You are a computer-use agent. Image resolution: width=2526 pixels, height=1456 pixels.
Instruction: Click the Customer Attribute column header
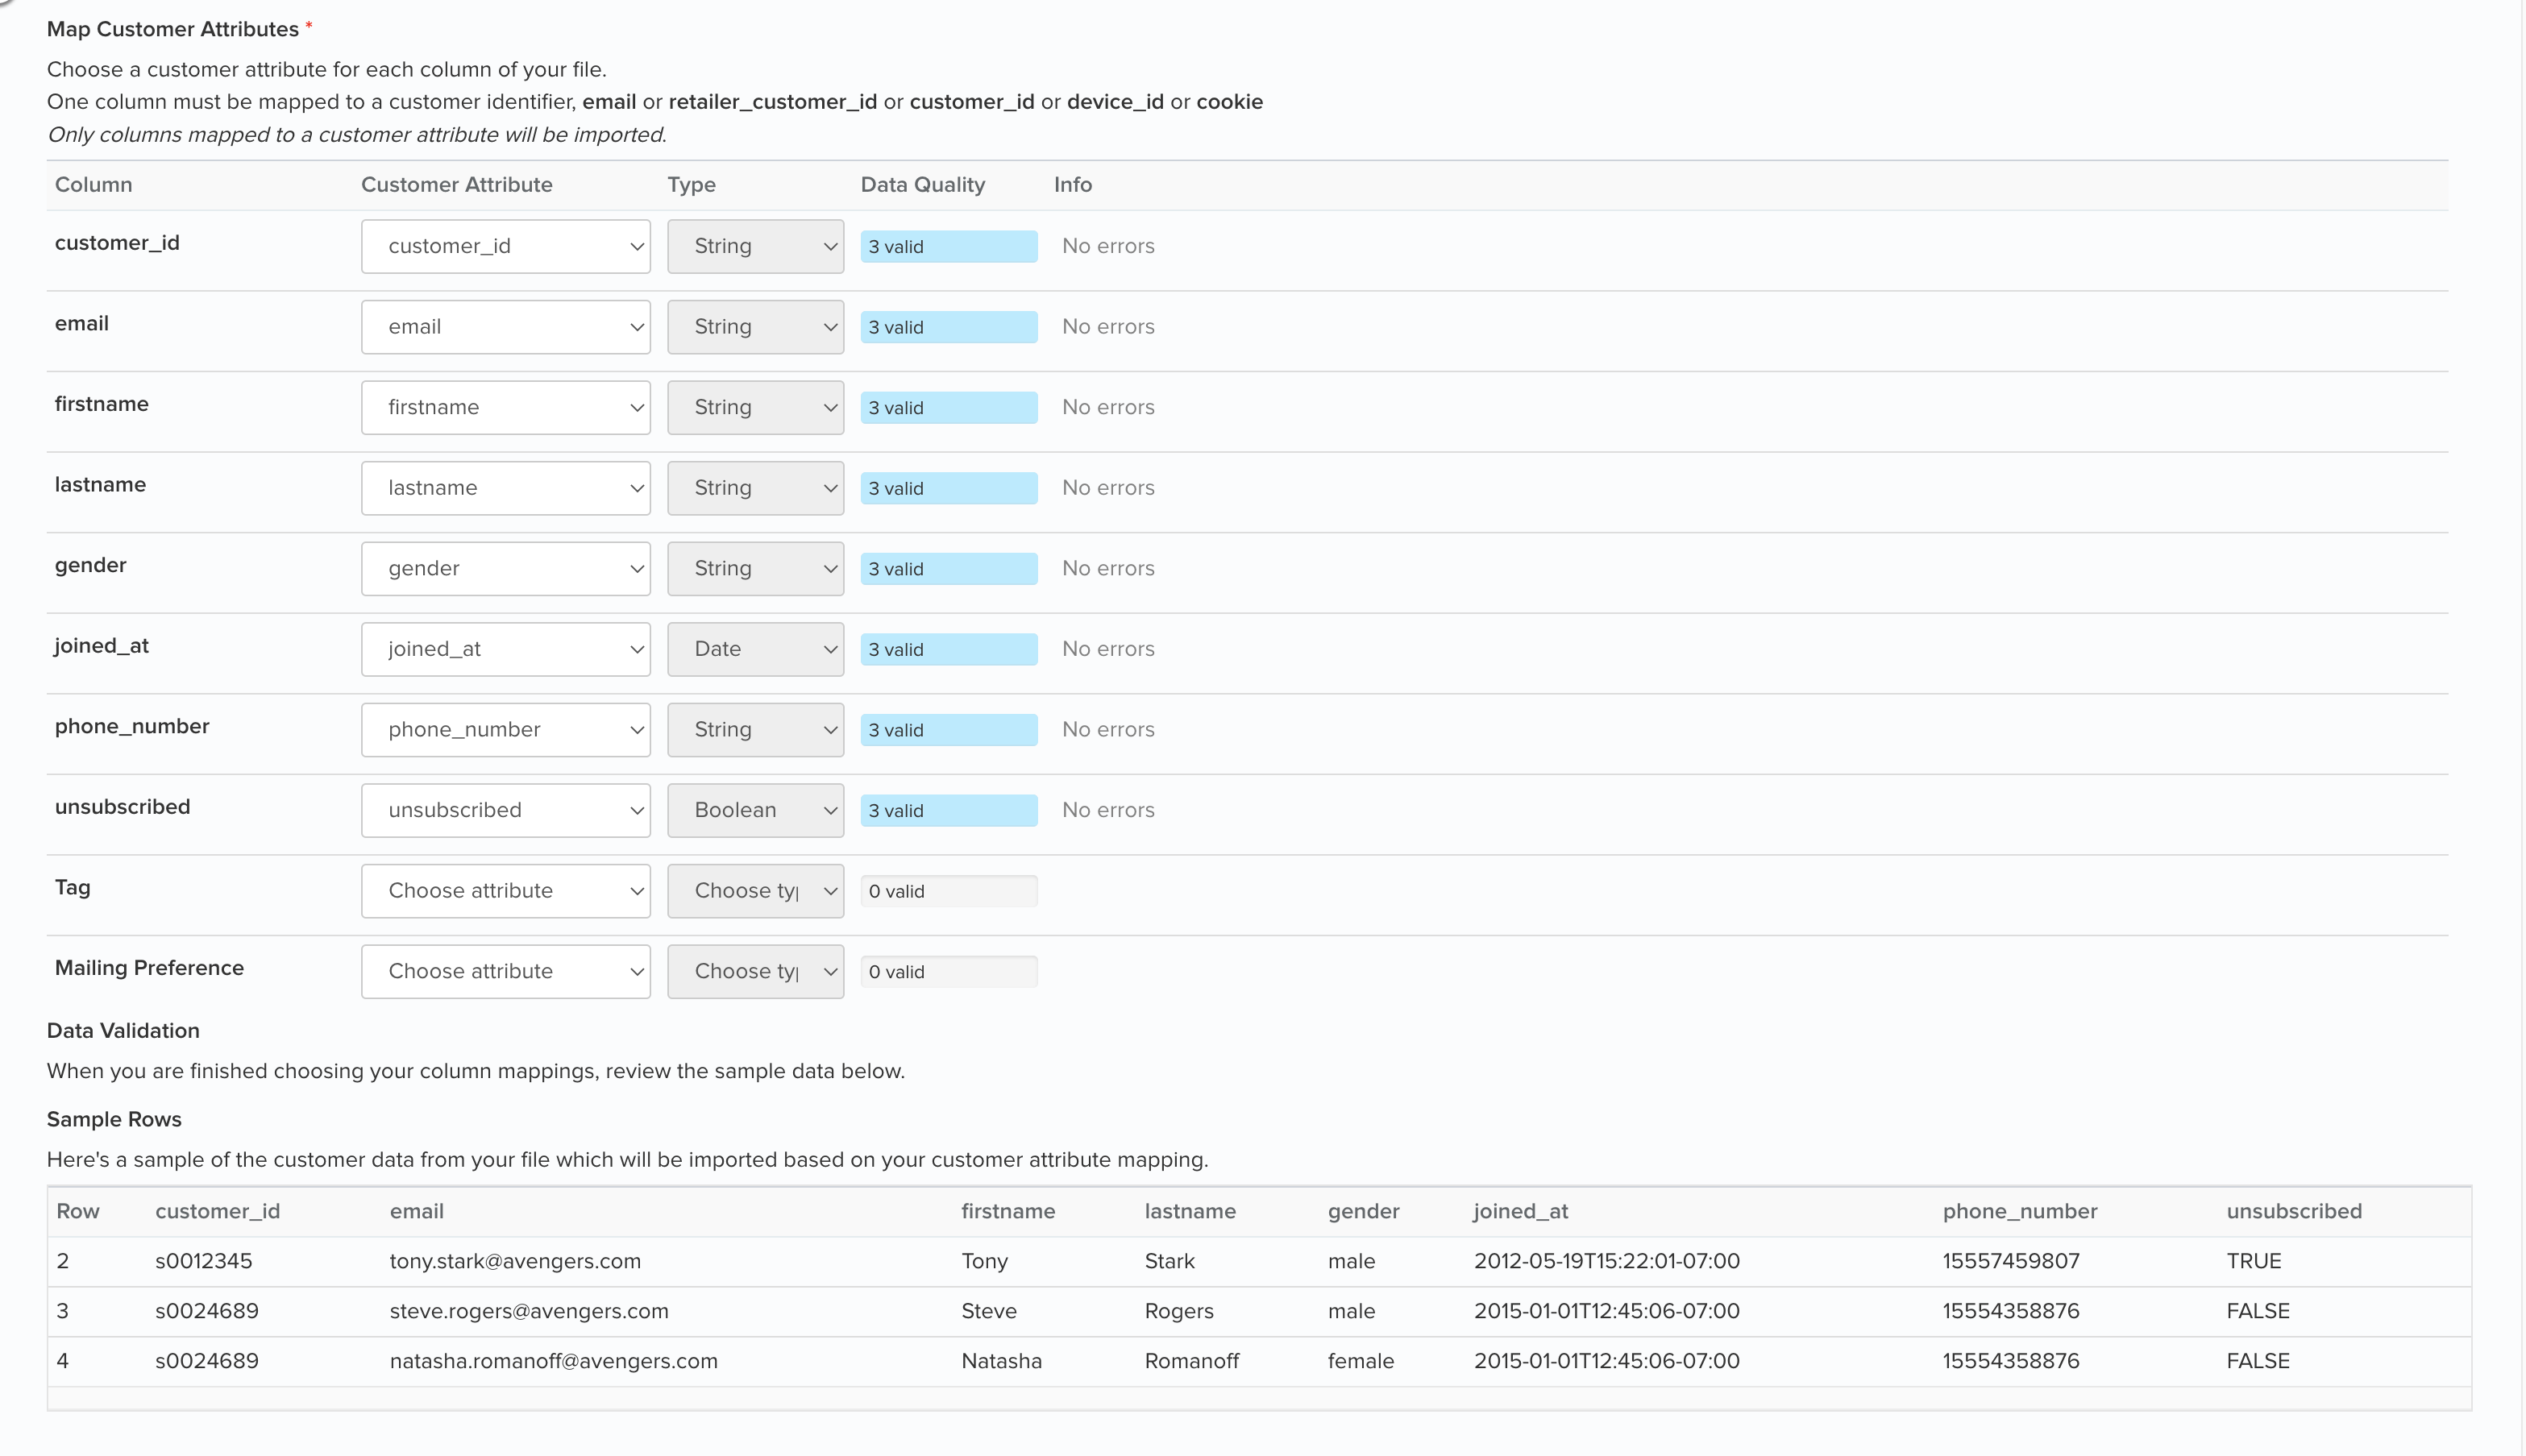(x=457, y=185)
